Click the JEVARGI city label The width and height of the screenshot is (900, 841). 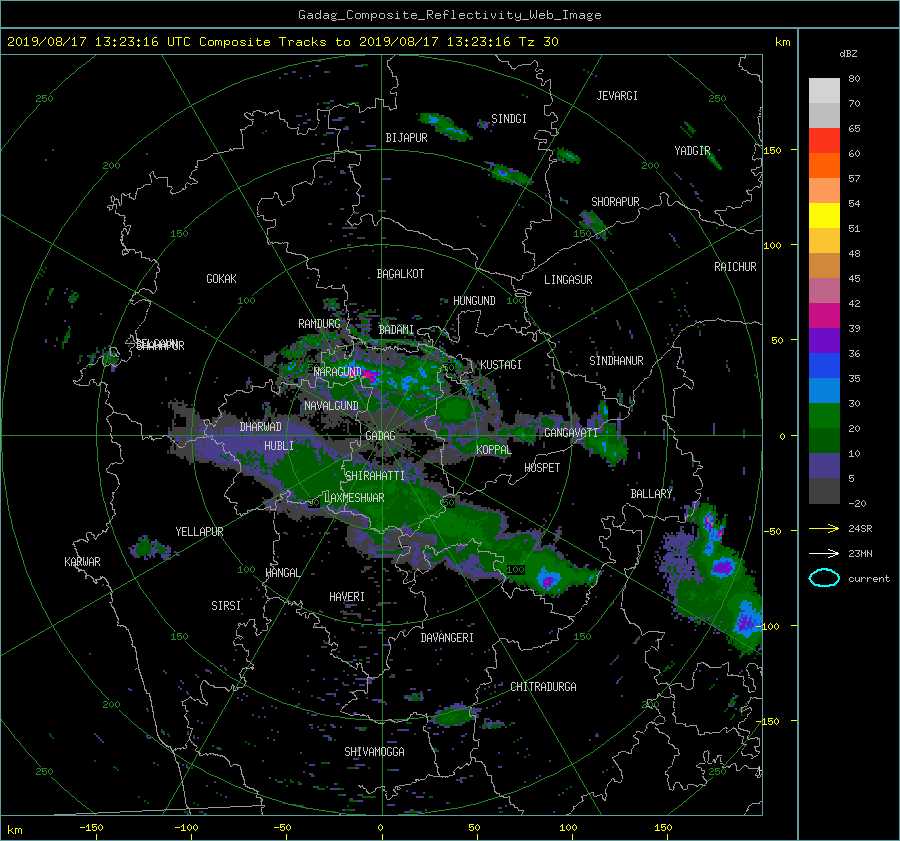(x=617, y=96)
